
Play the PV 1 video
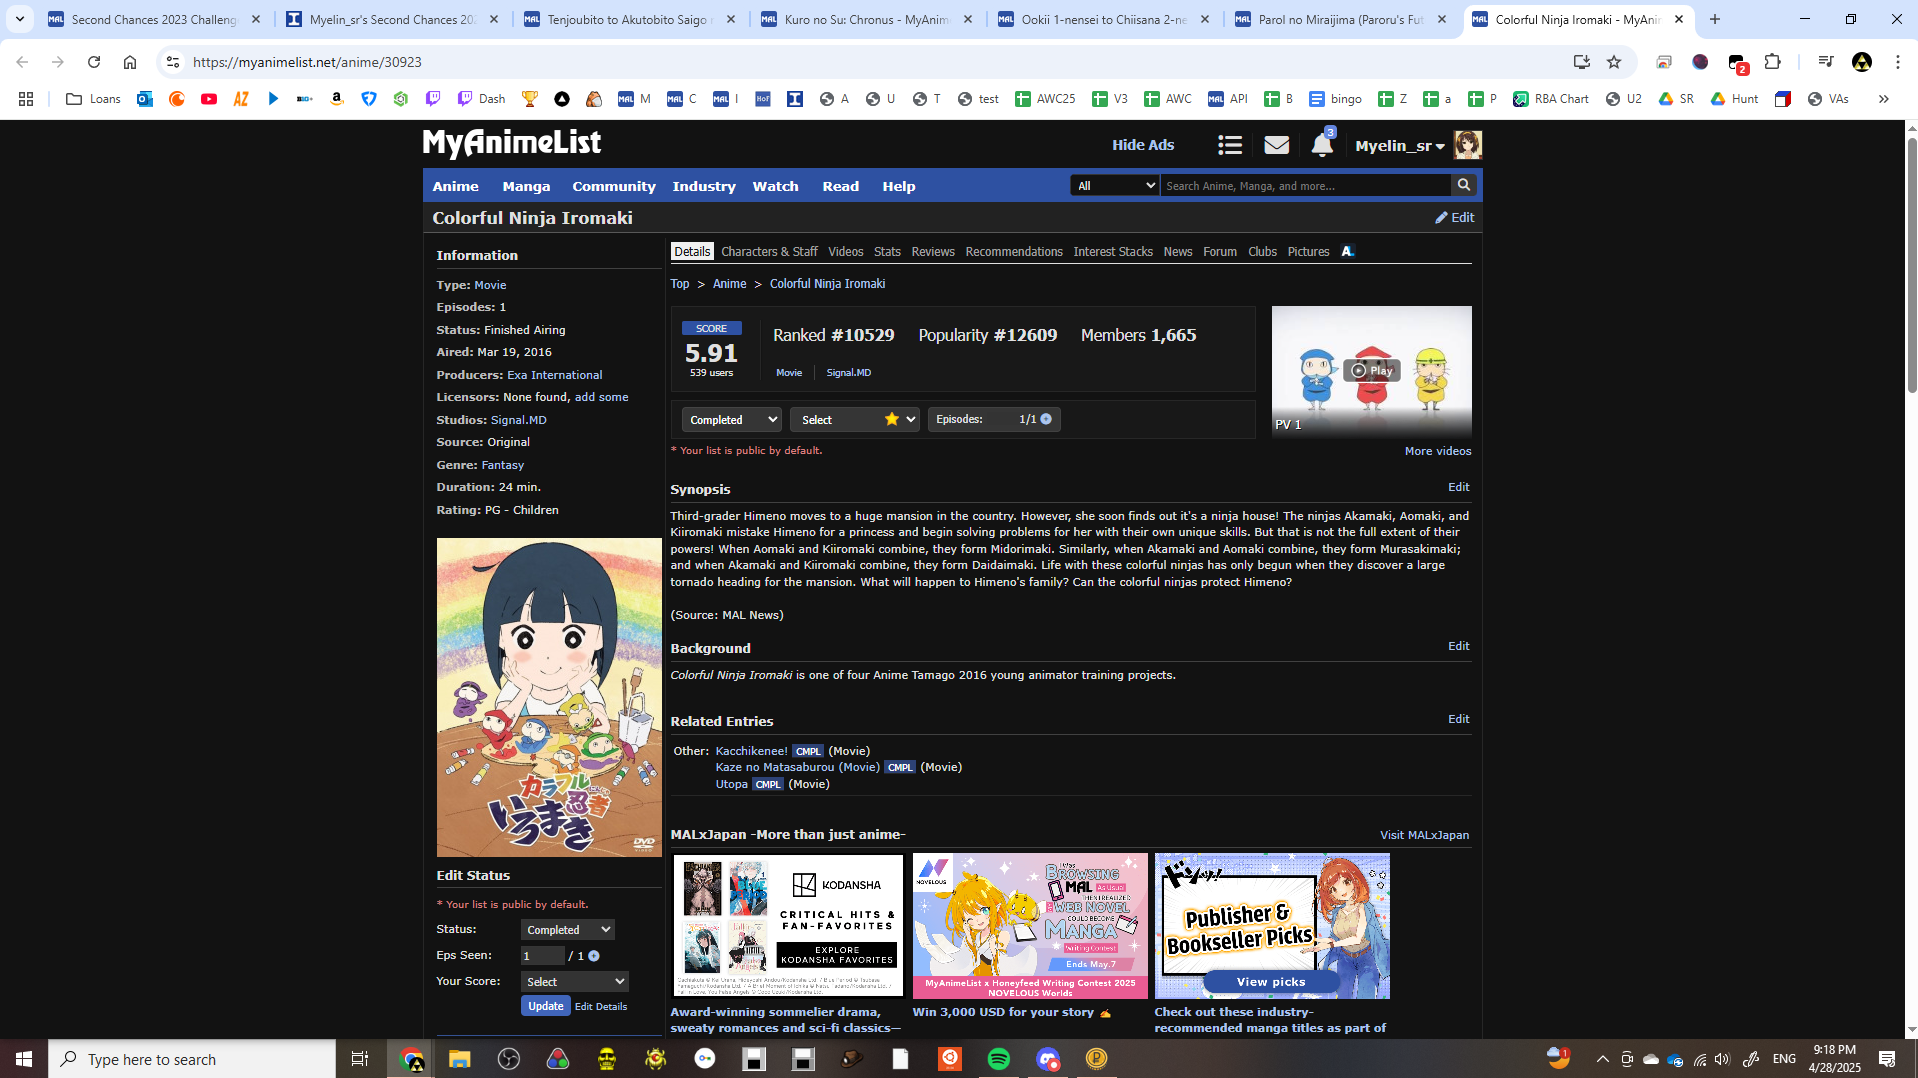point(1371,370)
